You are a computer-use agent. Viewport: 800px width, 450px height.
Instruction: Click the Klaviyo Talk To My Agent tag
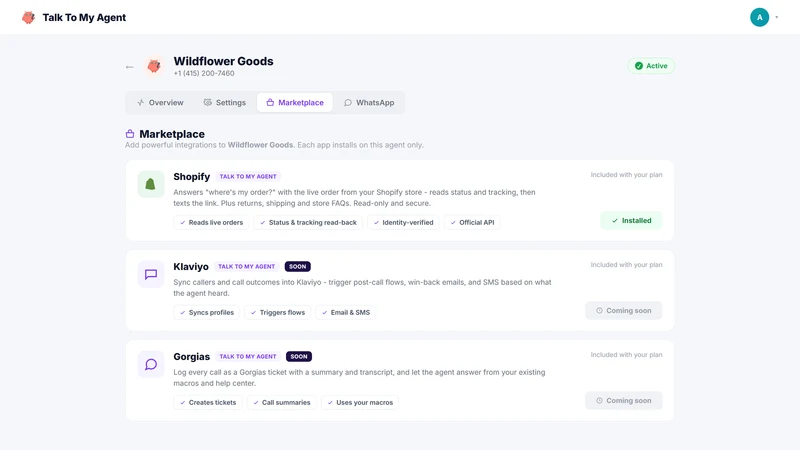pos(246,266)
